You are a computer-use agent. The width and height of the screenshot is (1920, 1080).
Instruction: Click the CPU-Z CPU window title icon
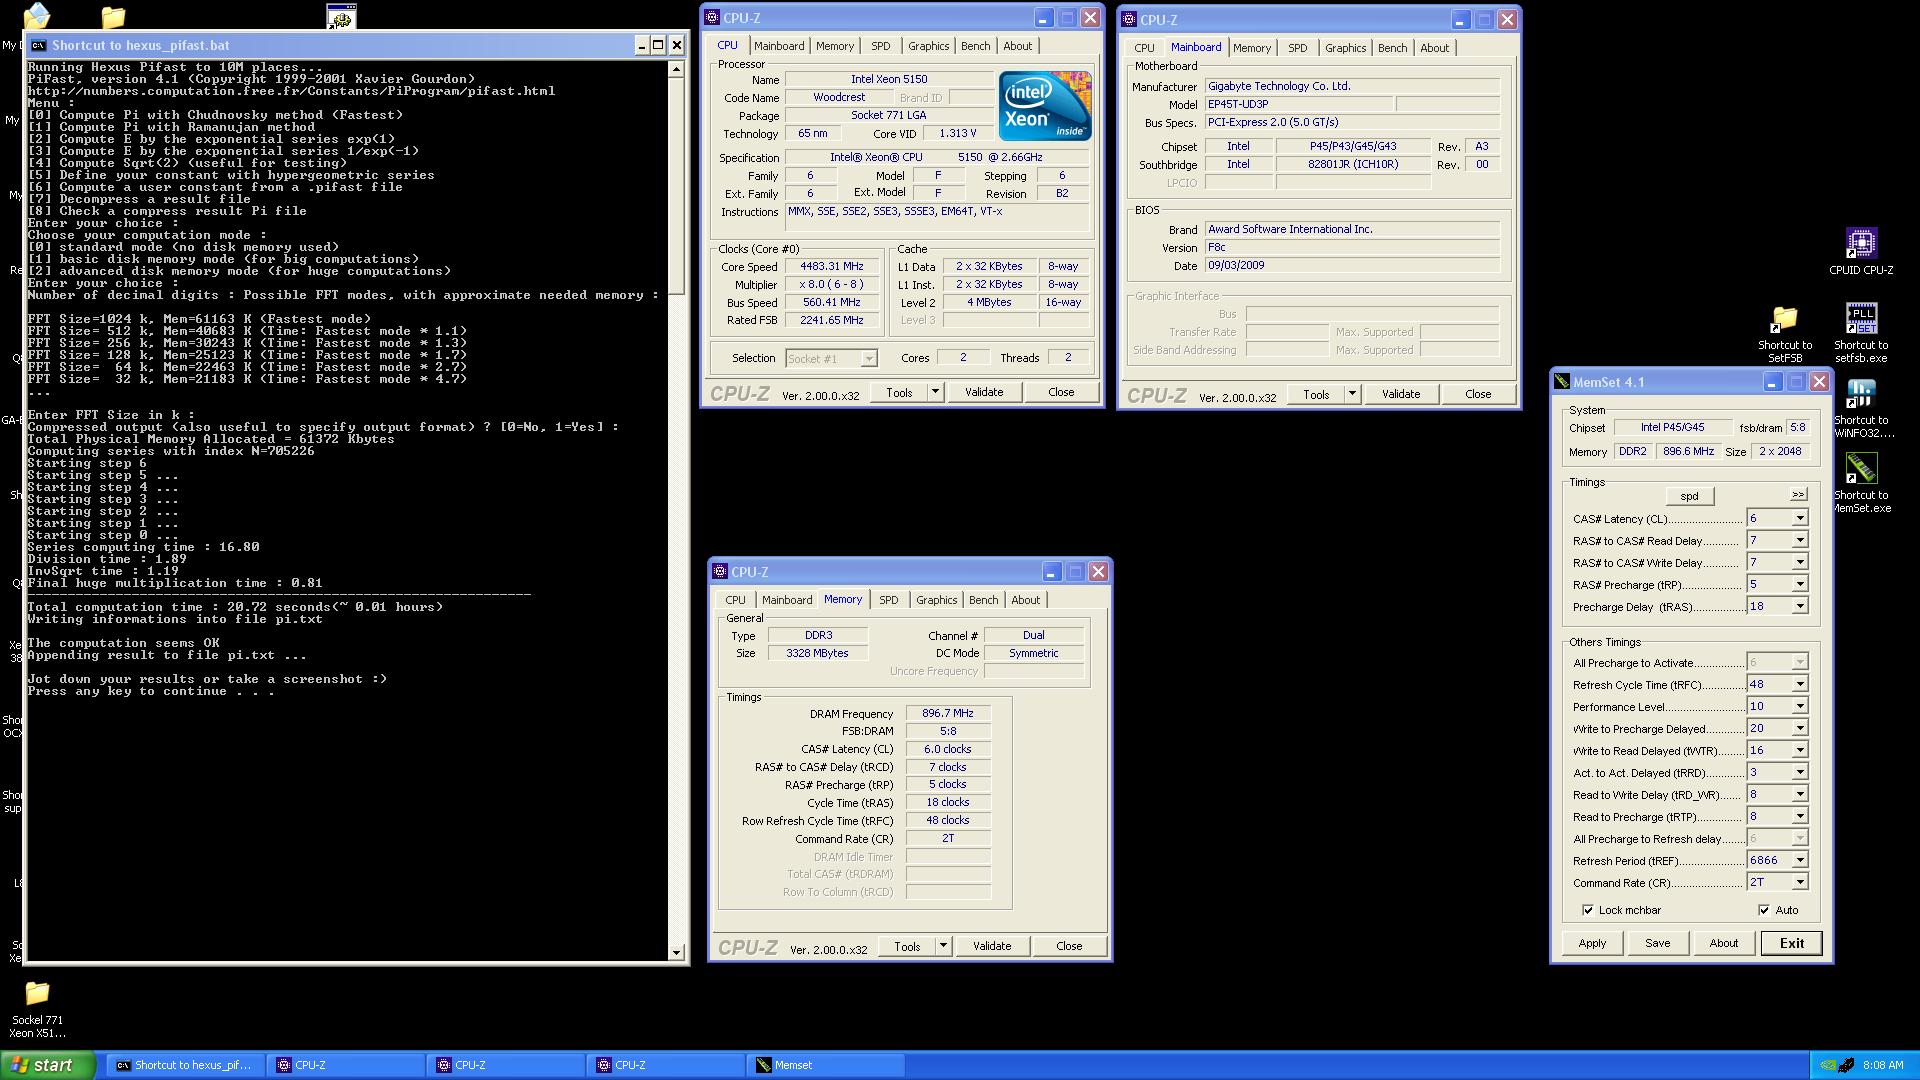(712, 17)
